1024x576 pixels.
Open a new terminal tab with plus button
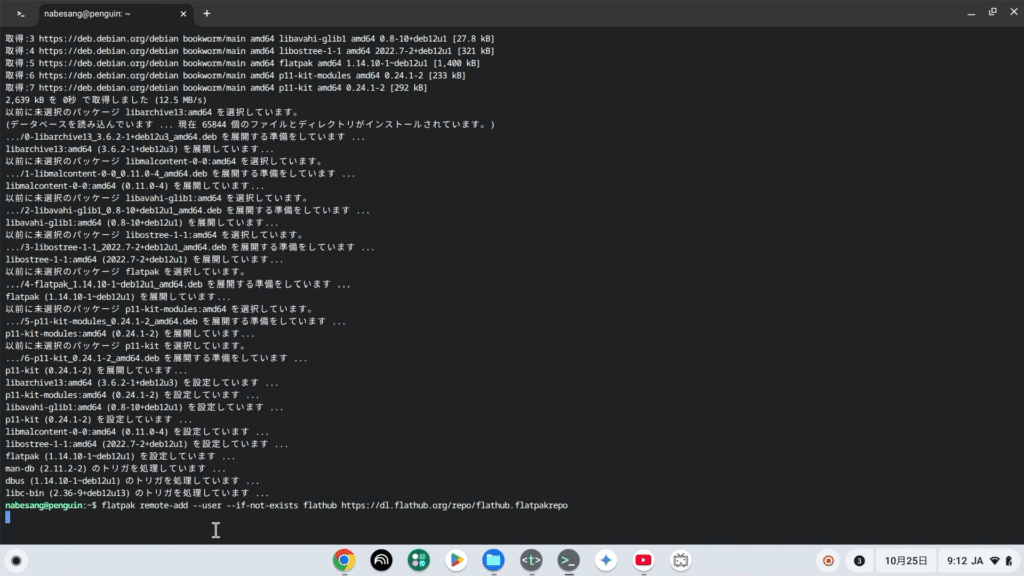[x=207, y=14]
